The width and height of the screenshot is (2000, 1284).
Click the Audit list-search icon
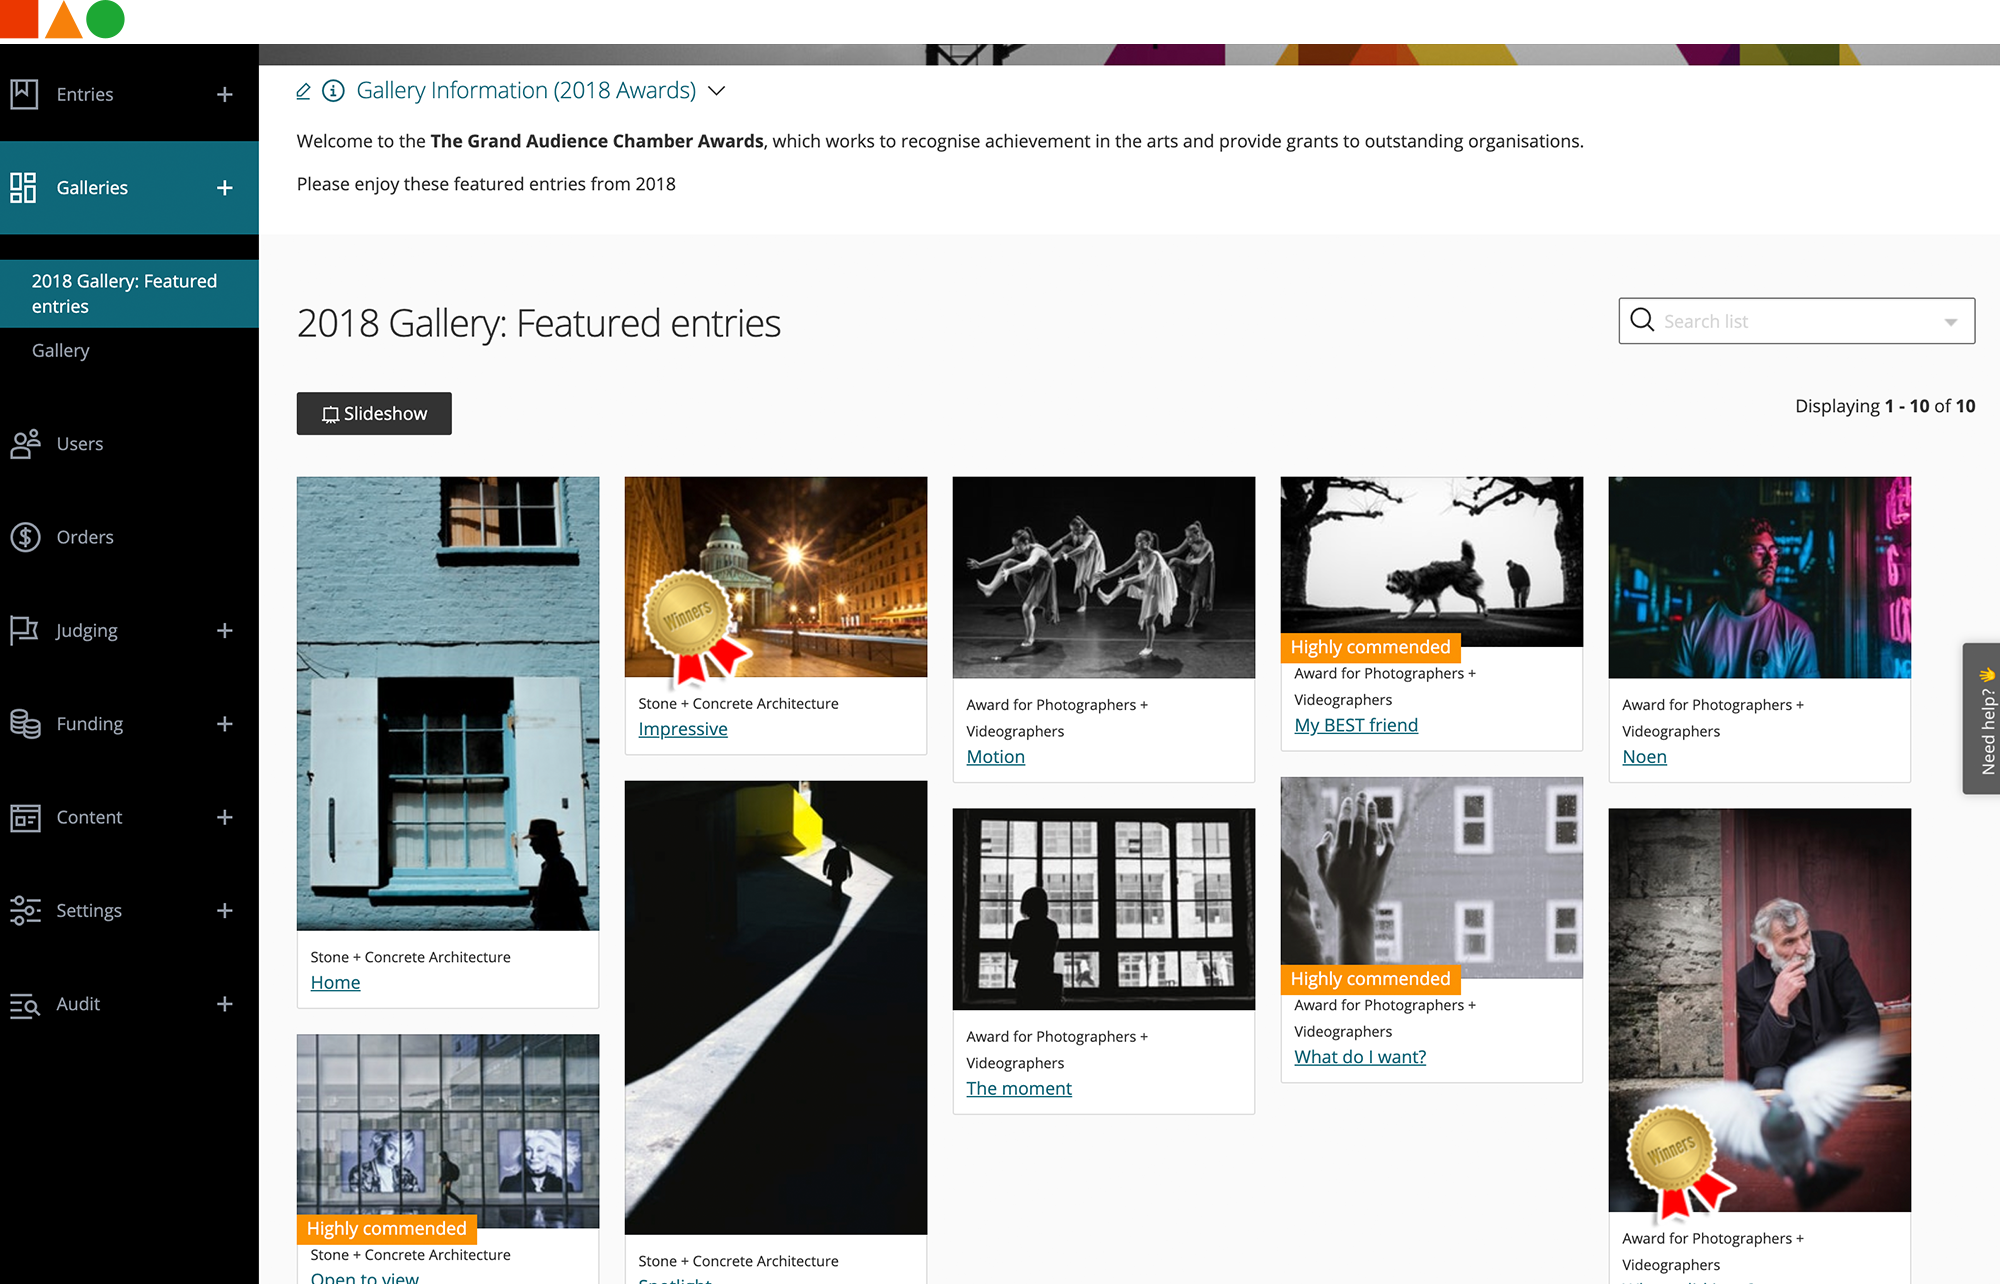tap(25, 1004)
